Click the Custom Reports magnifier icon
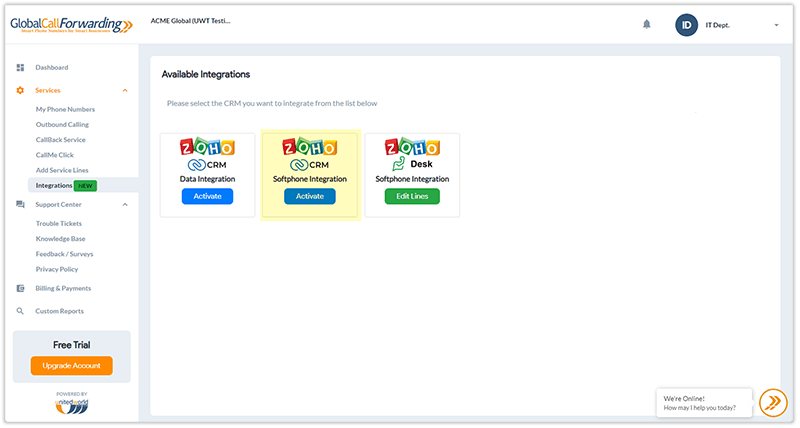The width and height of the screenshot is (800, 428). click(20, 311)
